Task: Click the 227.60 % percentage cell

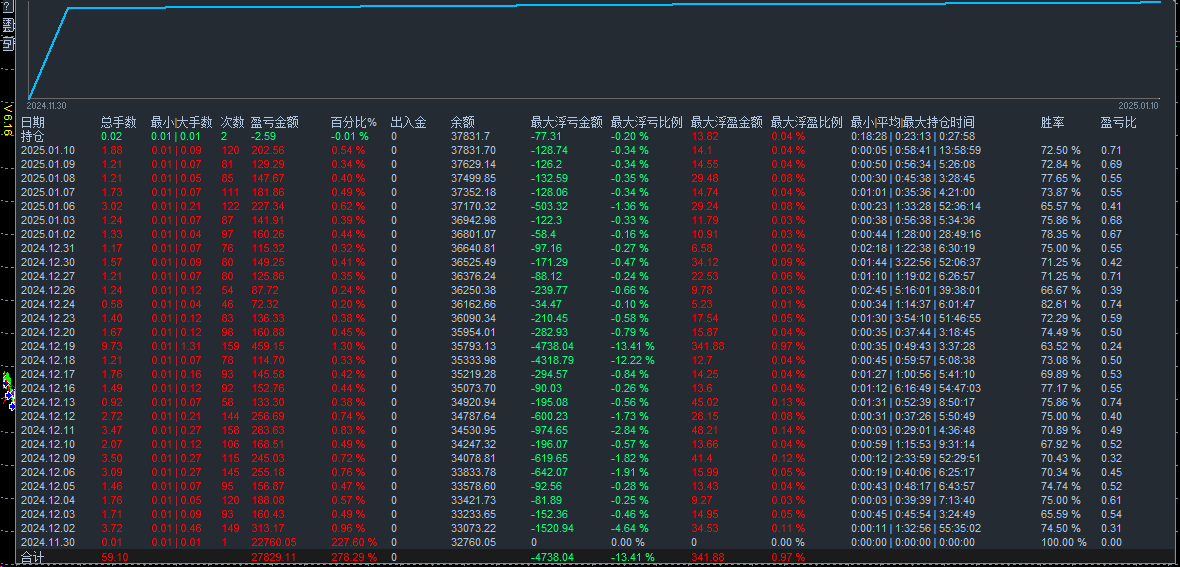Action: tap(354, 542)
